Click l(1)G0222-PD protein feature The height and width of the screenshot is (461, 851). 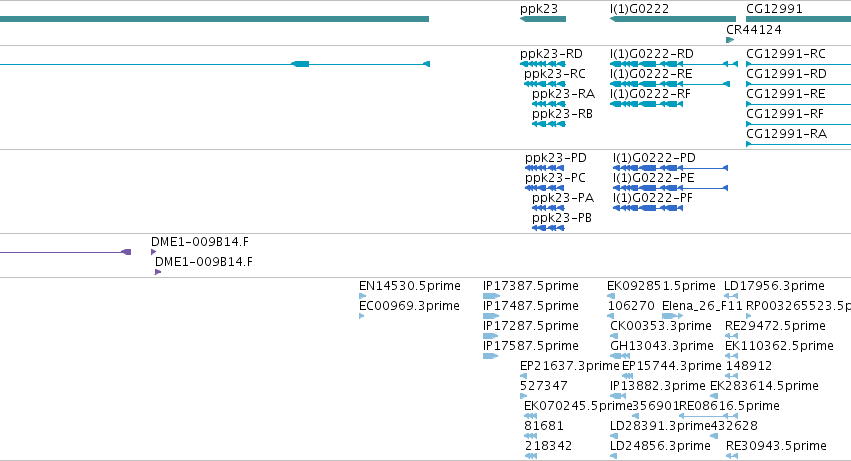point(670,168)
